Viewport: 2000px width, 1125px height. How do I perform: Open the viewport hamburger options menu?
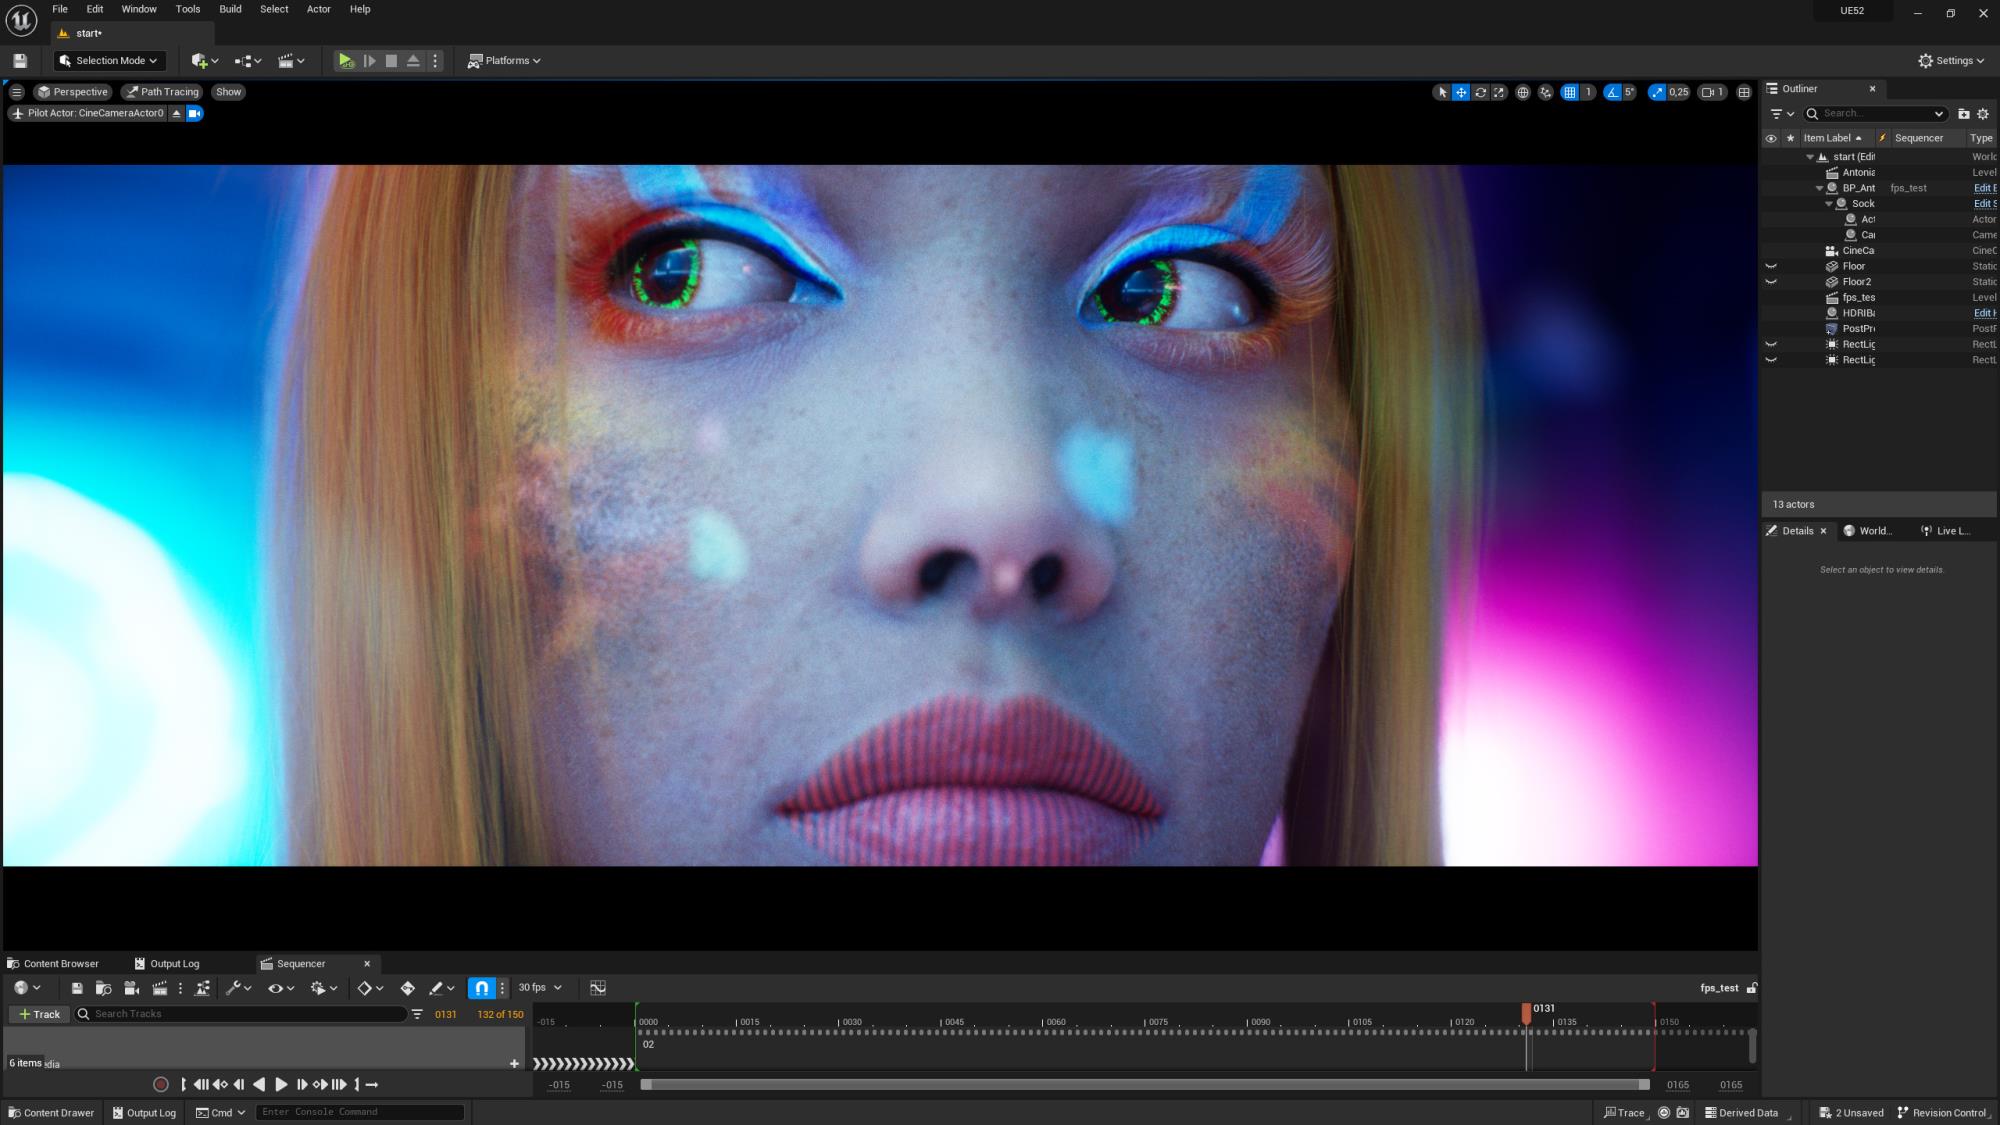[x=16, y=92]
